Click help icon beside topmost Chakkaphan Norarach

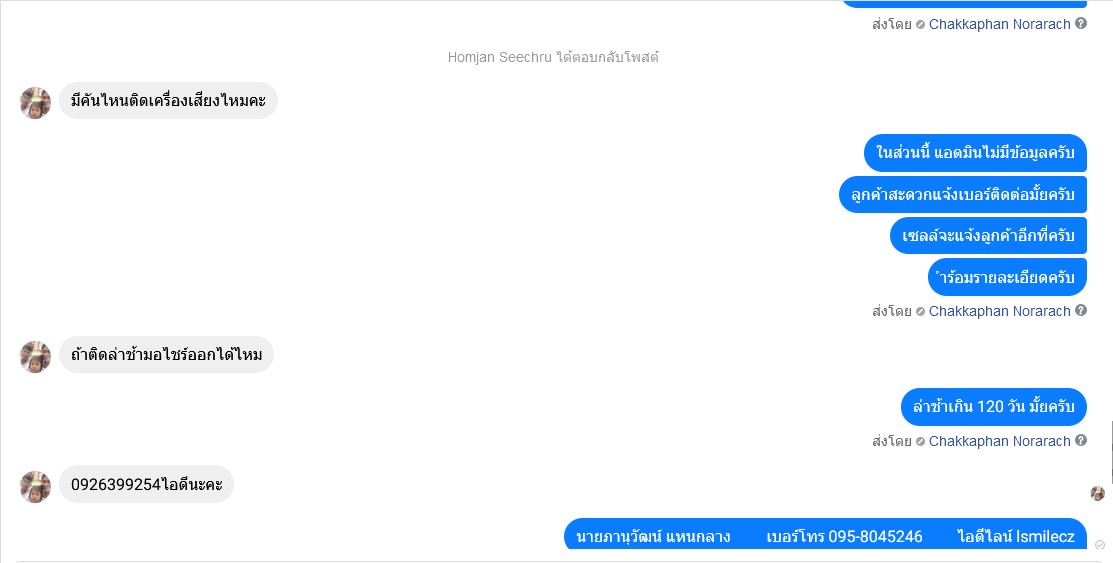(x=1080, y=23)
